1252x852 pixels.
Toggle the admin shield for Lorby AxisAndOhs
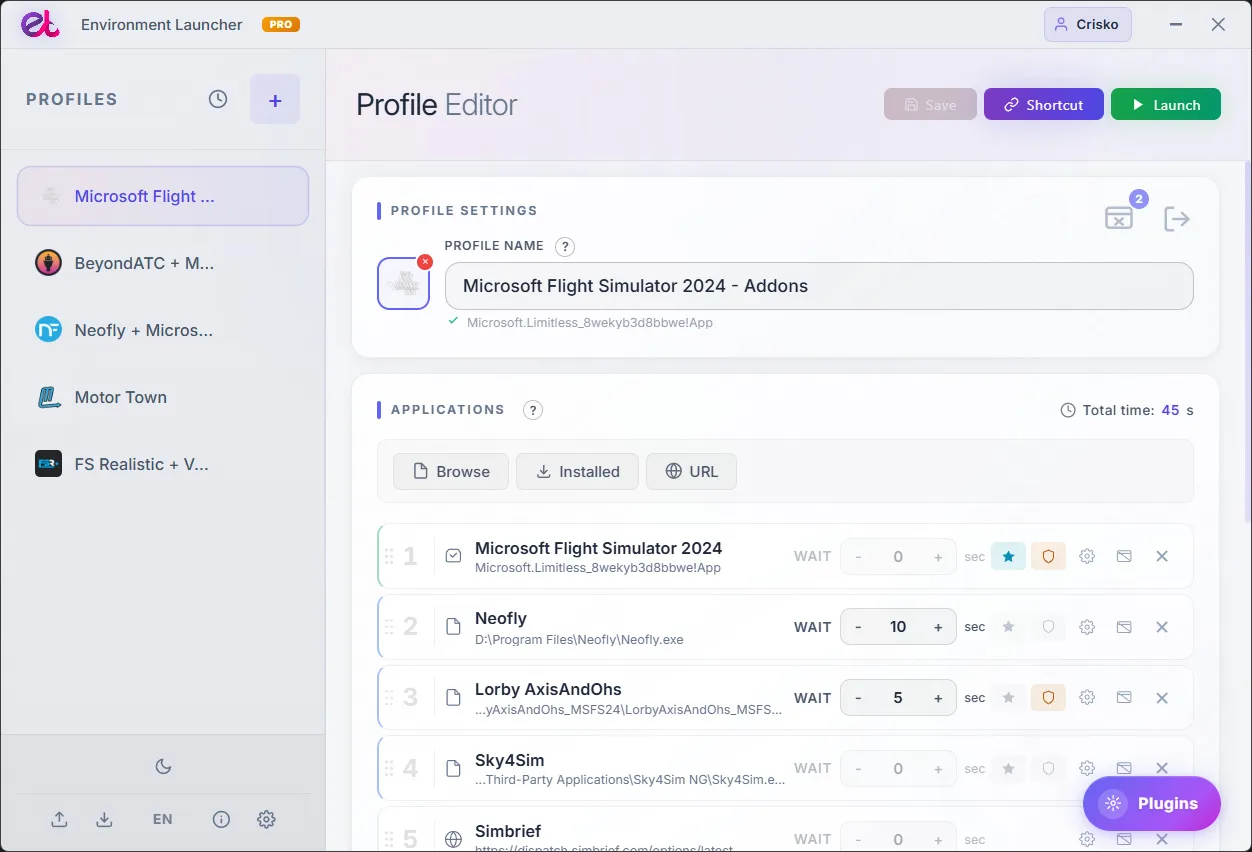click(1048, 698)
